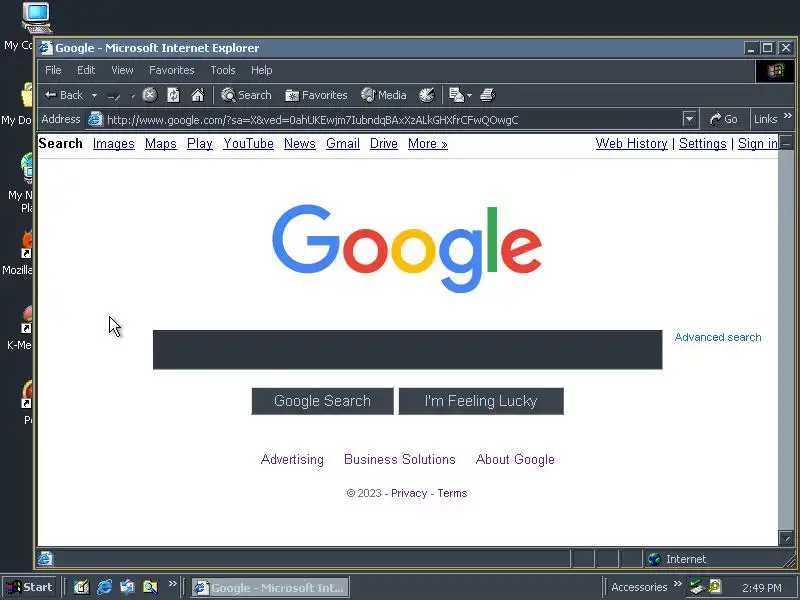Click the Sign in link
This screenshot has height=600, width=800.
click(x=758, y=144)
